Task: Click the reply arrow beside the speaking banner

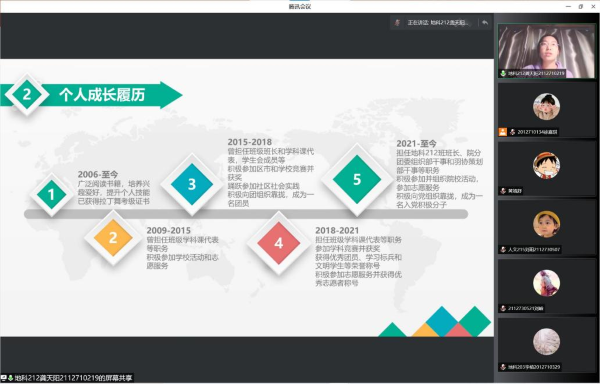Action: tap(485, 23)
